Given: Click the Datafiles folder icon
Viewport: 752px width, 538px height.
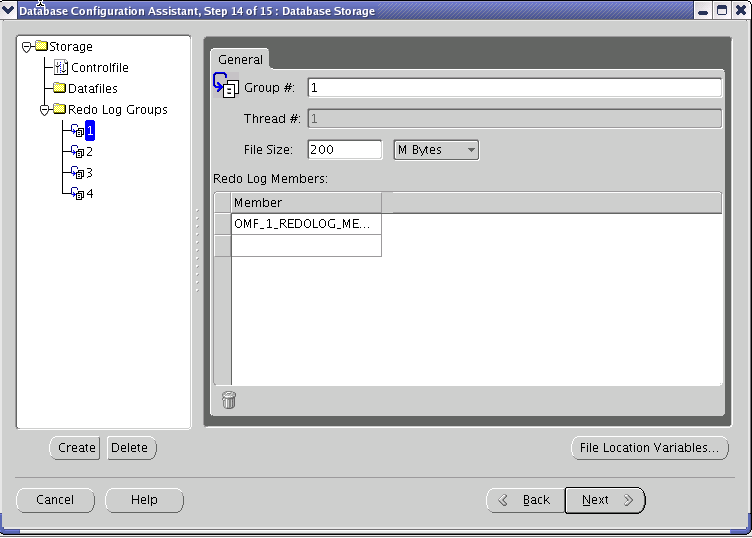Looking at the screenshot, I should click(x=59, y=88).
